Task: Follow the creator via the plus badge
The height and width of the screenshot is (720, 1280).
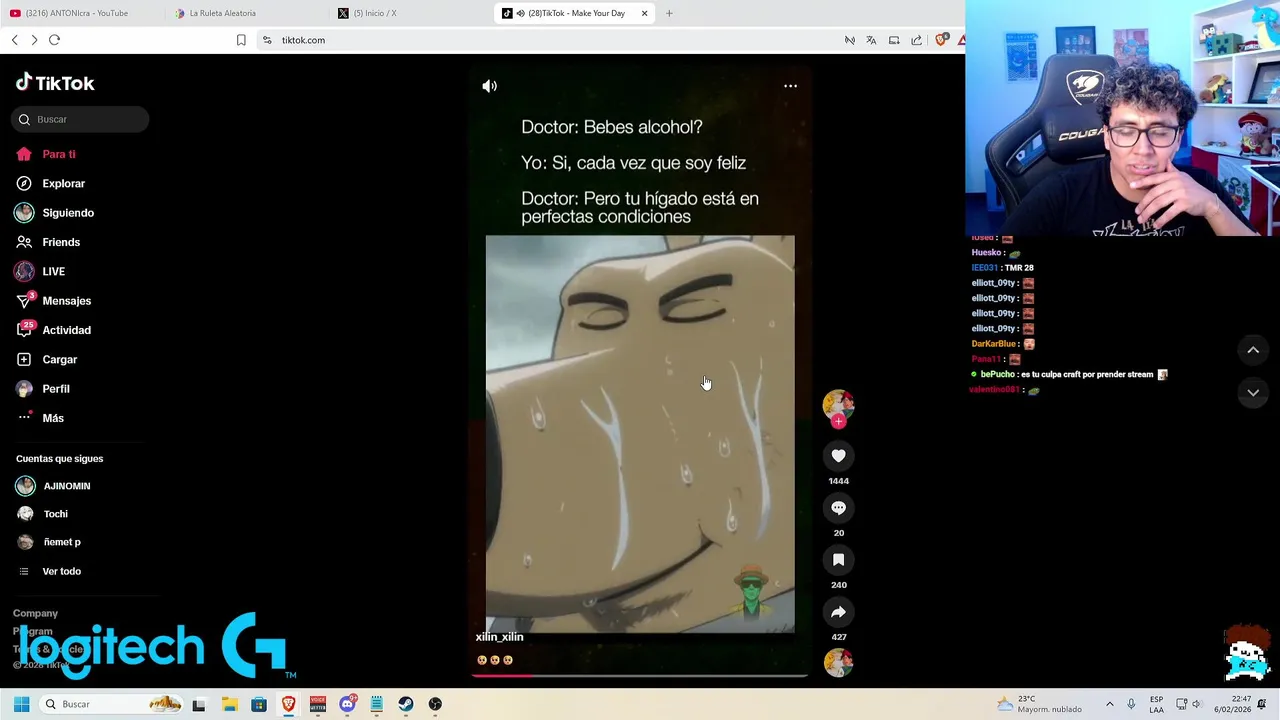Action: (x=838, y=421)
